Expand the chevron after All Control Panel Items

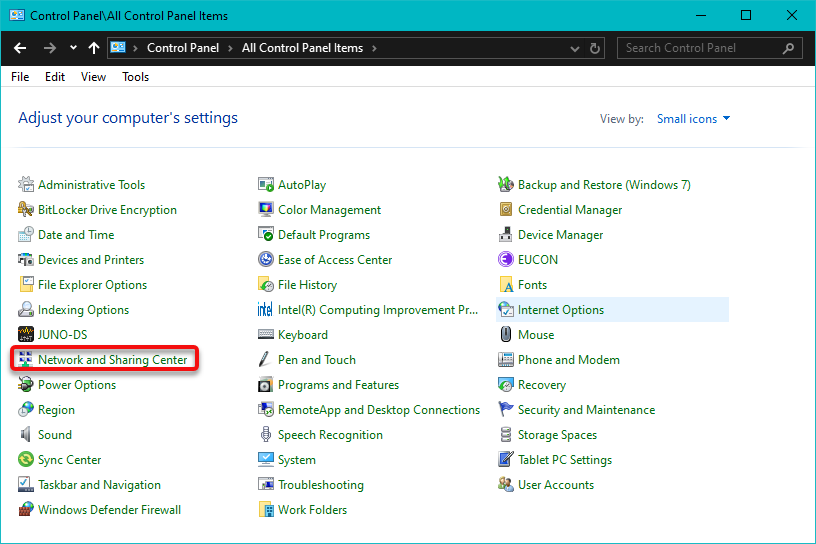tap(373, 48)
